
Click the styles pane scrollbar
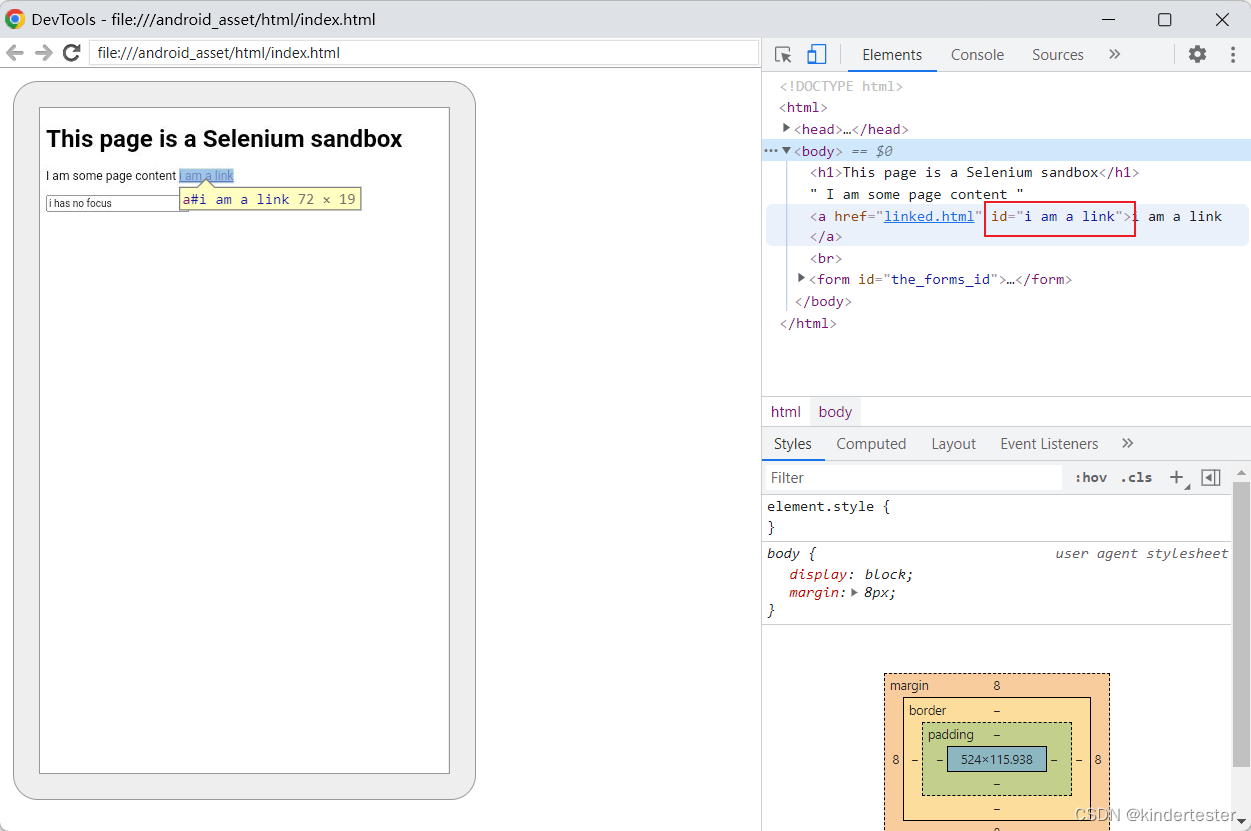tap(1241, 625)
